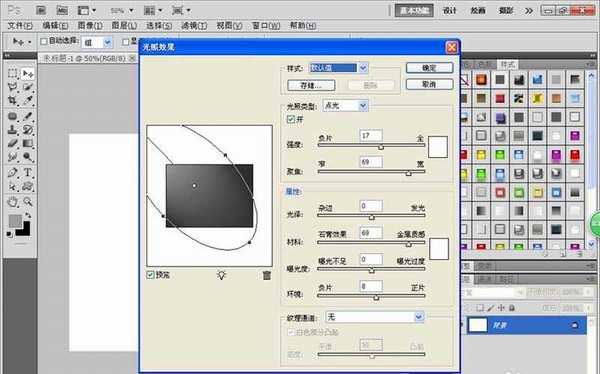Select the Dodge tool
The height and width of the screenshot is (374, 600).
point(28,157)
